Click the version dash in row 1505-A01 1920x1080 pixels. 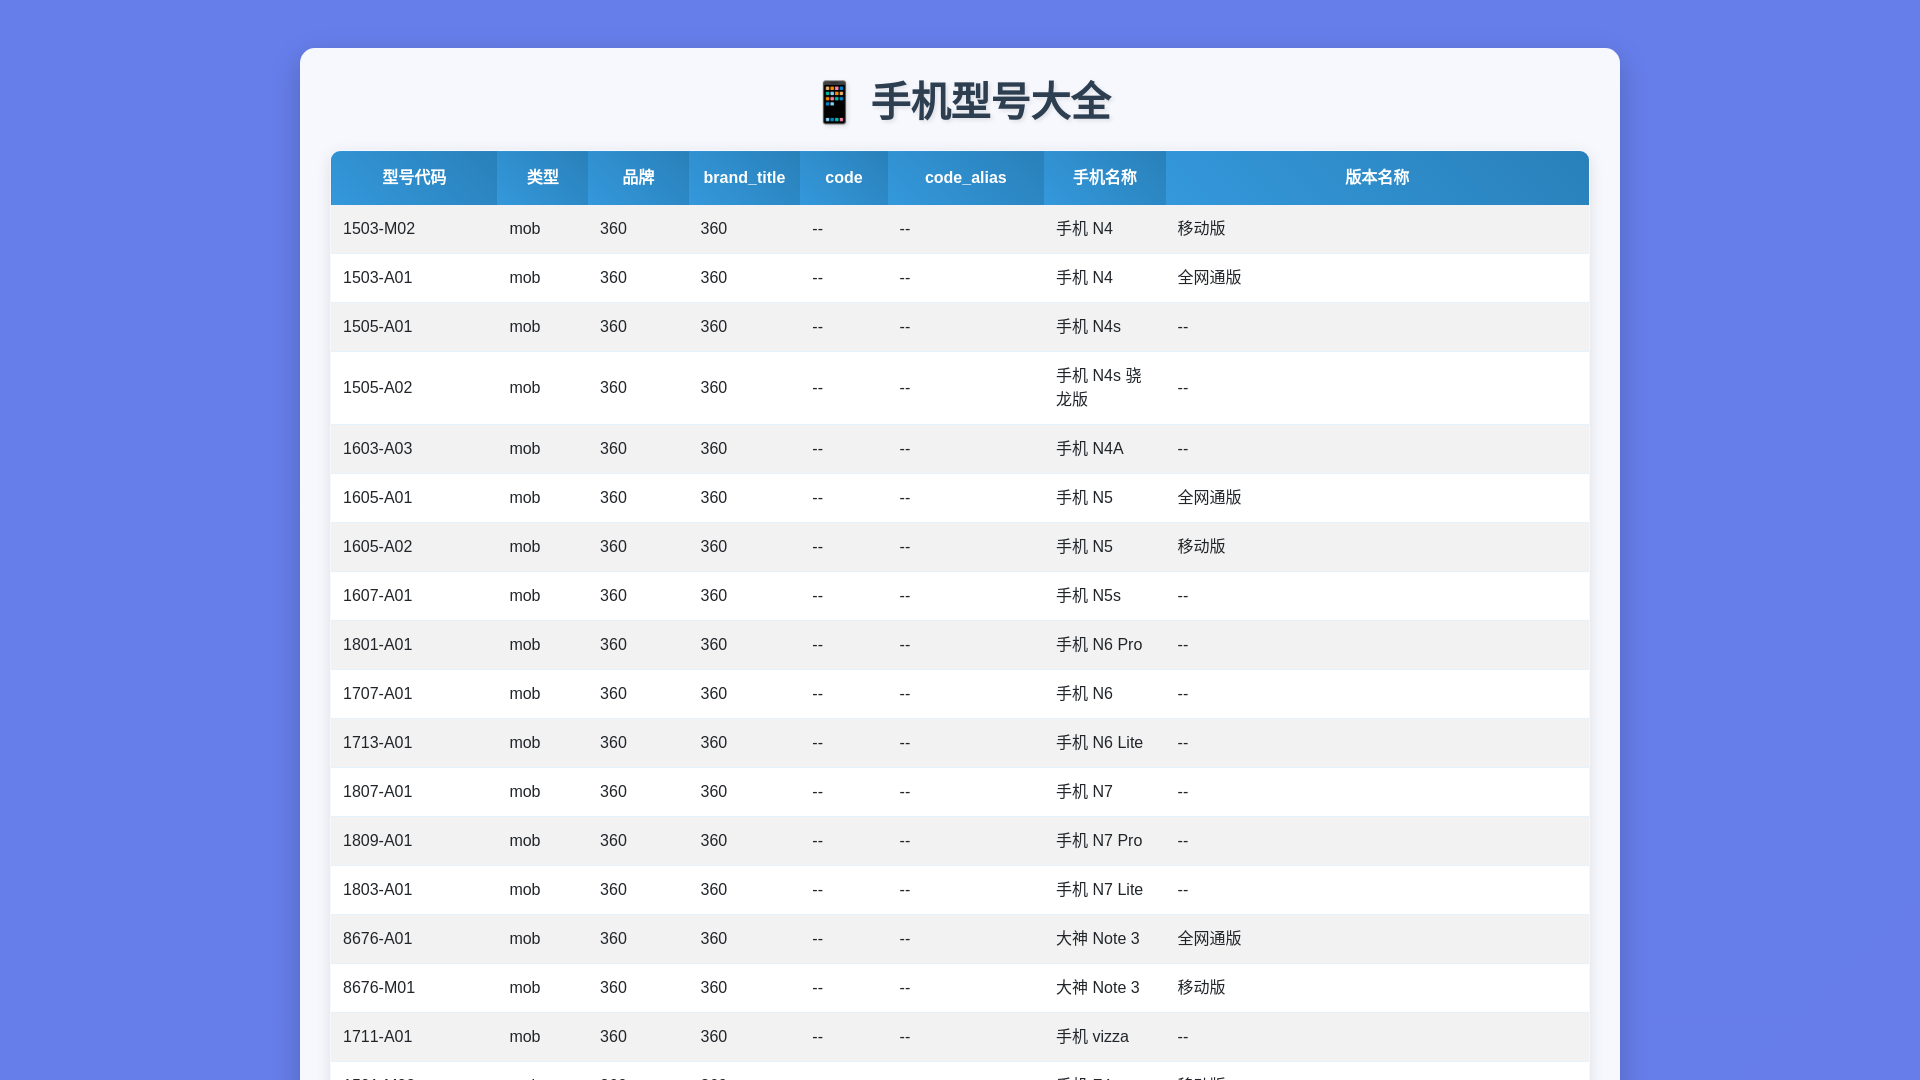1182,327
